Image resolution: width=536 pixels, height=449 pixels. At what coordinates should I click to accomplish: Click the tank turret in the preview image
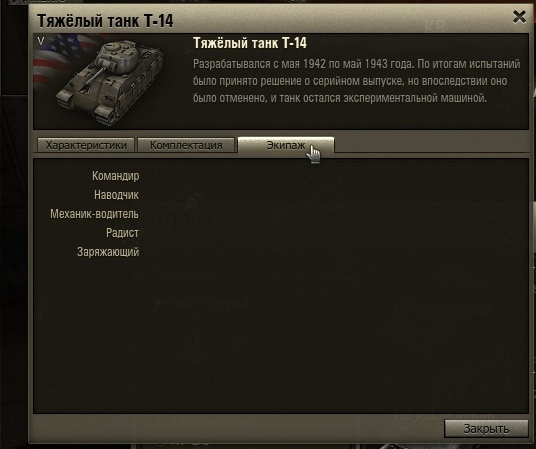[x=120, y=56]
